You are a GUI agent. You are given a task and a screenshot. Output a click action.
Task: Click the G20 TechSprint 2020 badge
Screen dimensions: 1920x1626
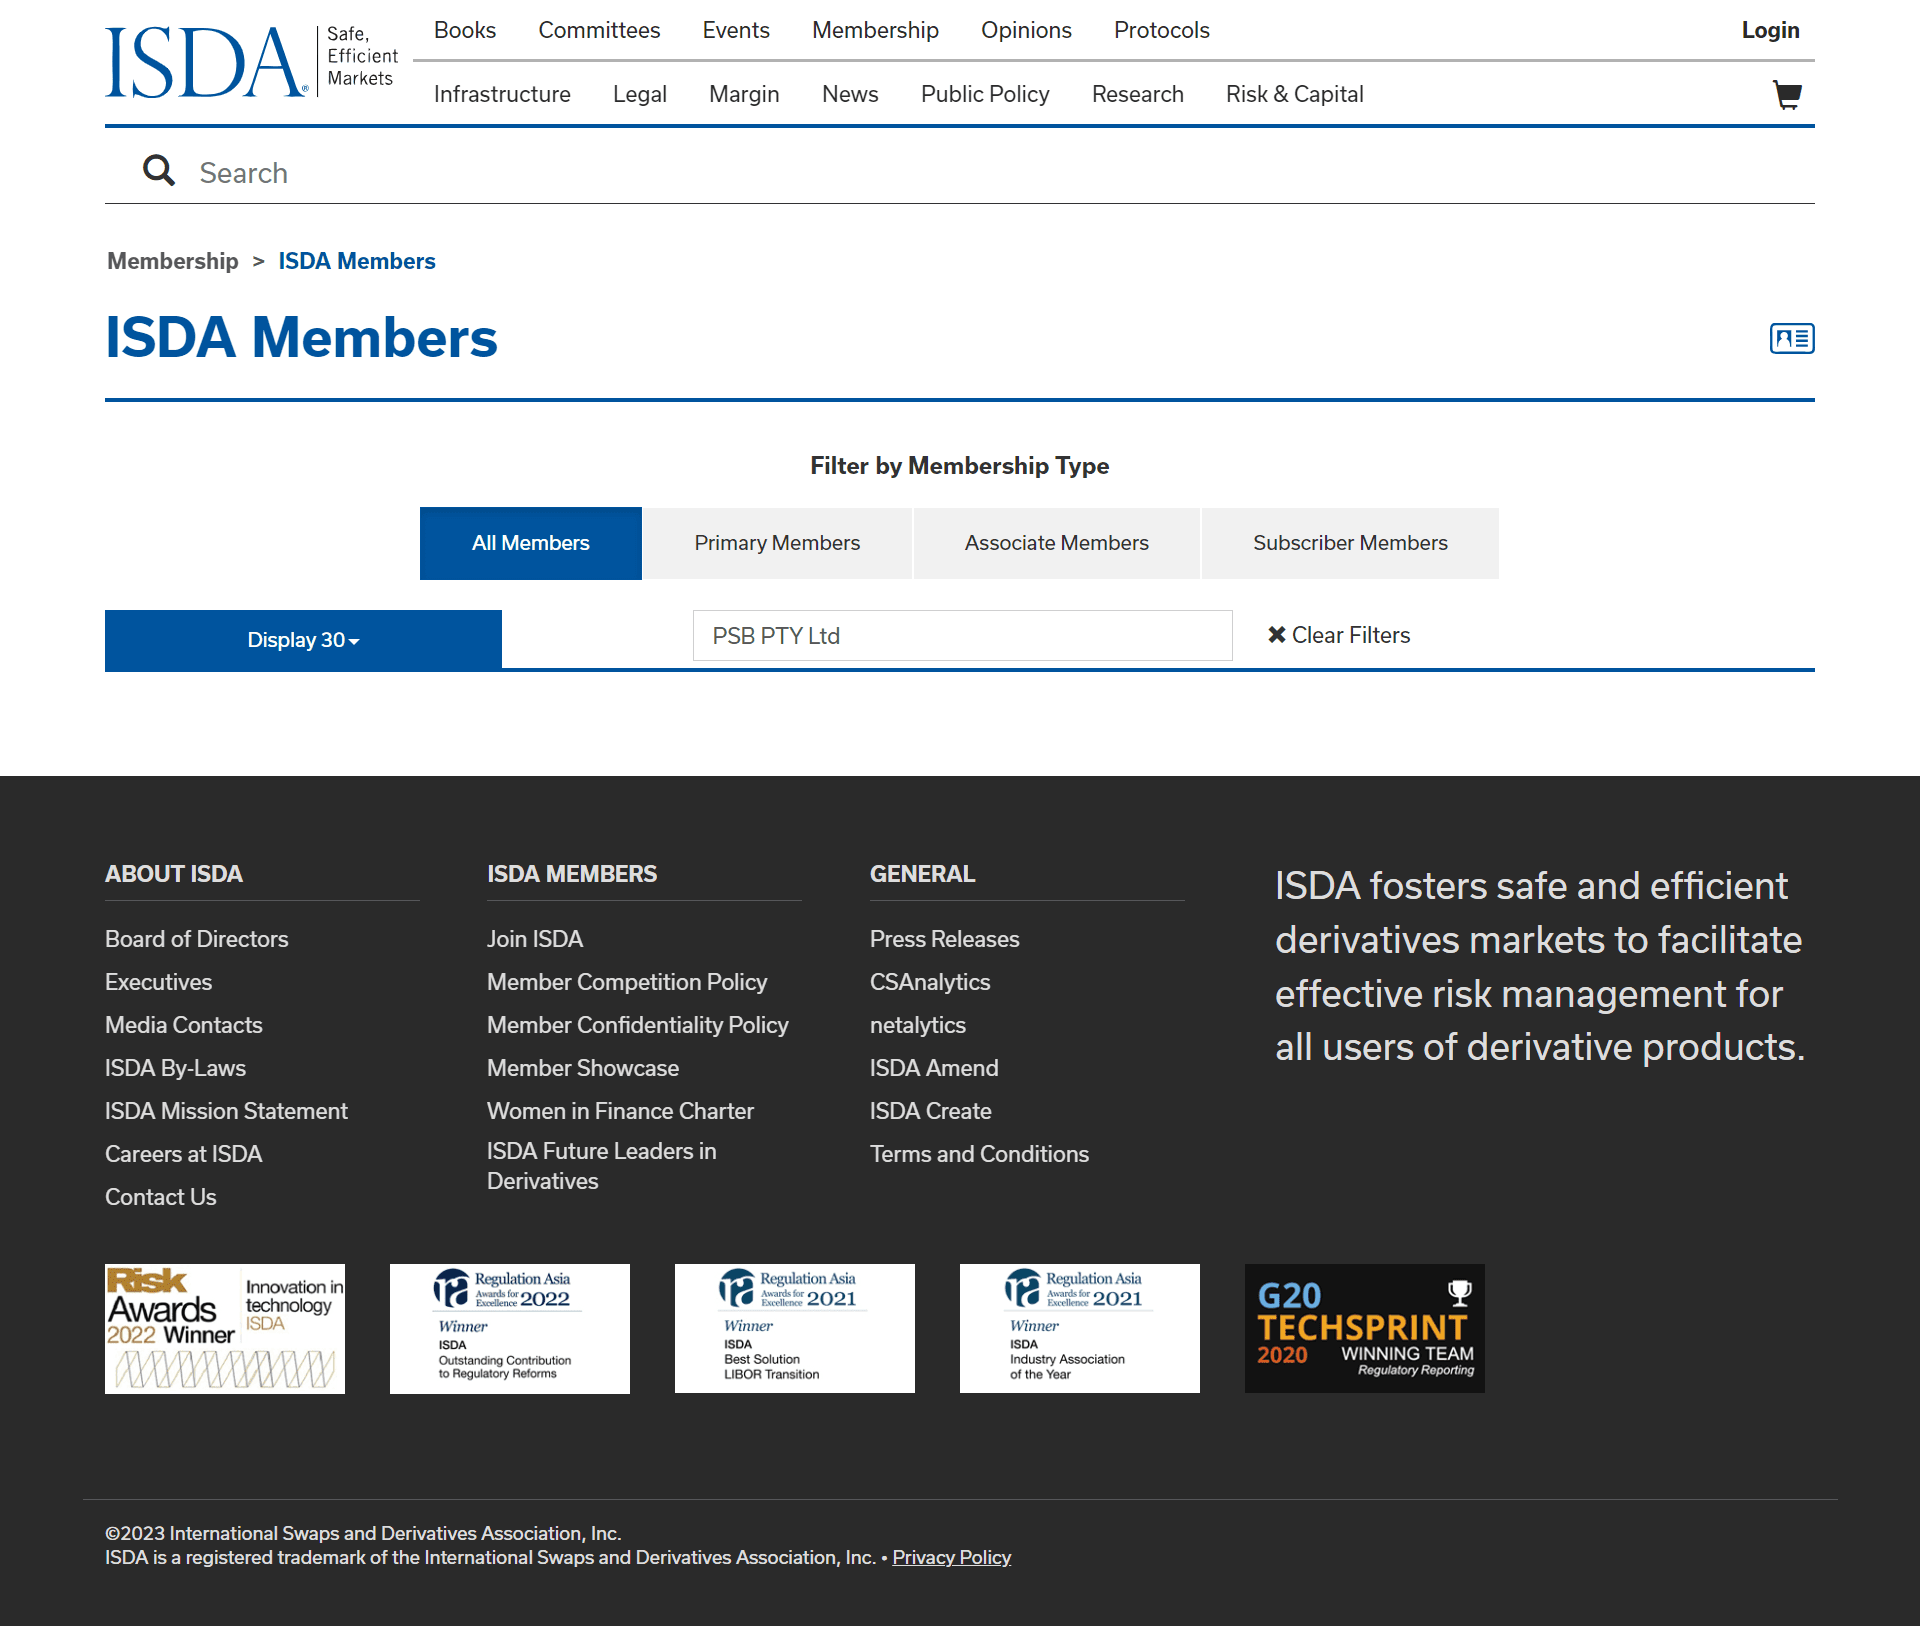click(x=1365, y=1328)
